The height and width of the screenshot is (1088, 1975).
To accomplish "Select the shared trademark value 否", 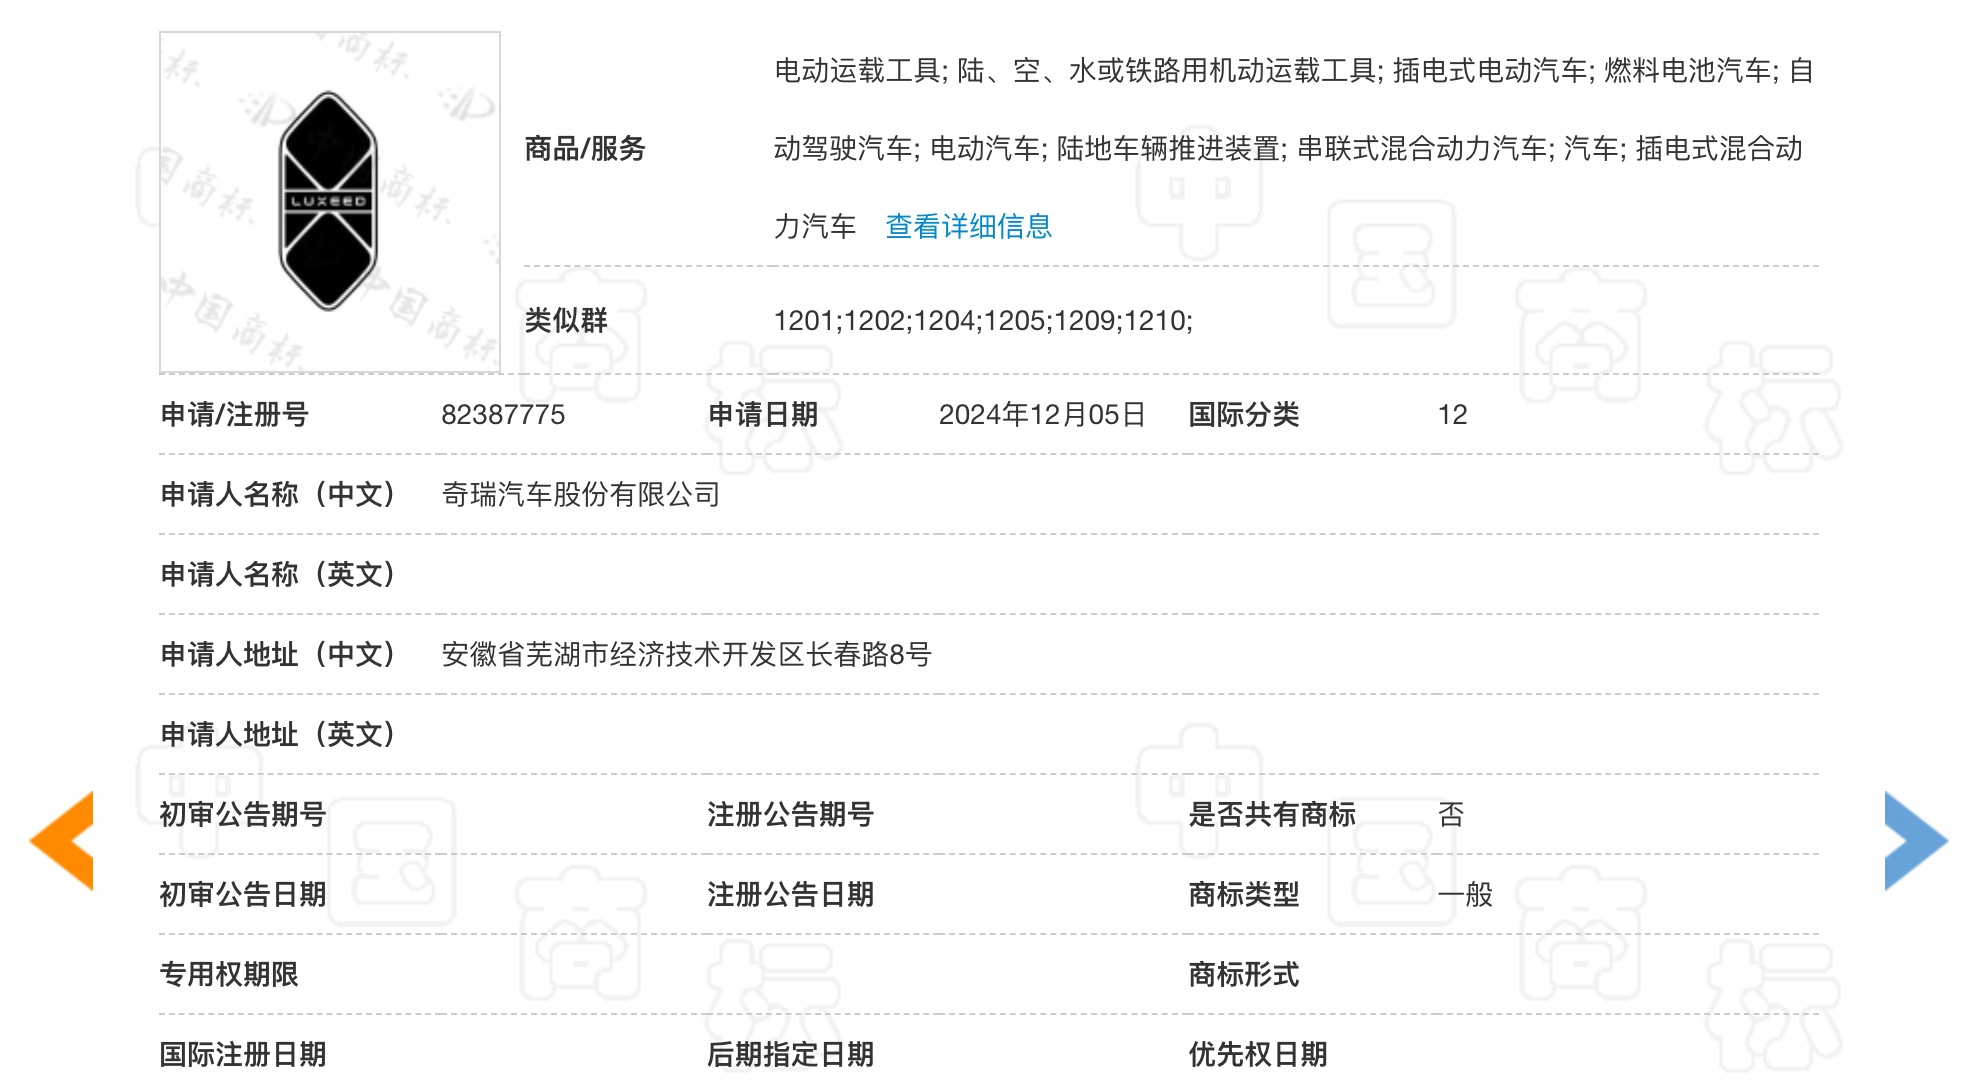I will pos(1451,815).
